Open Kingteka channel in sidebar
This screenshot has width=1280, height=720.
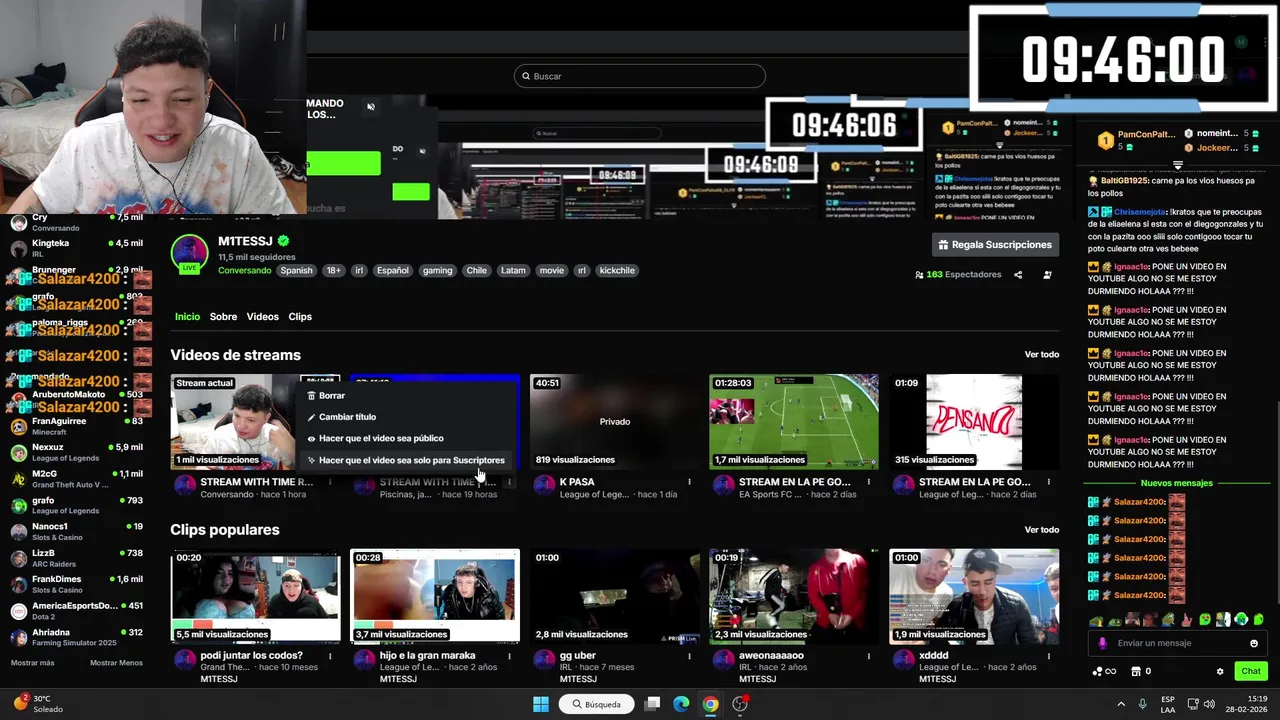click(77, 247)
